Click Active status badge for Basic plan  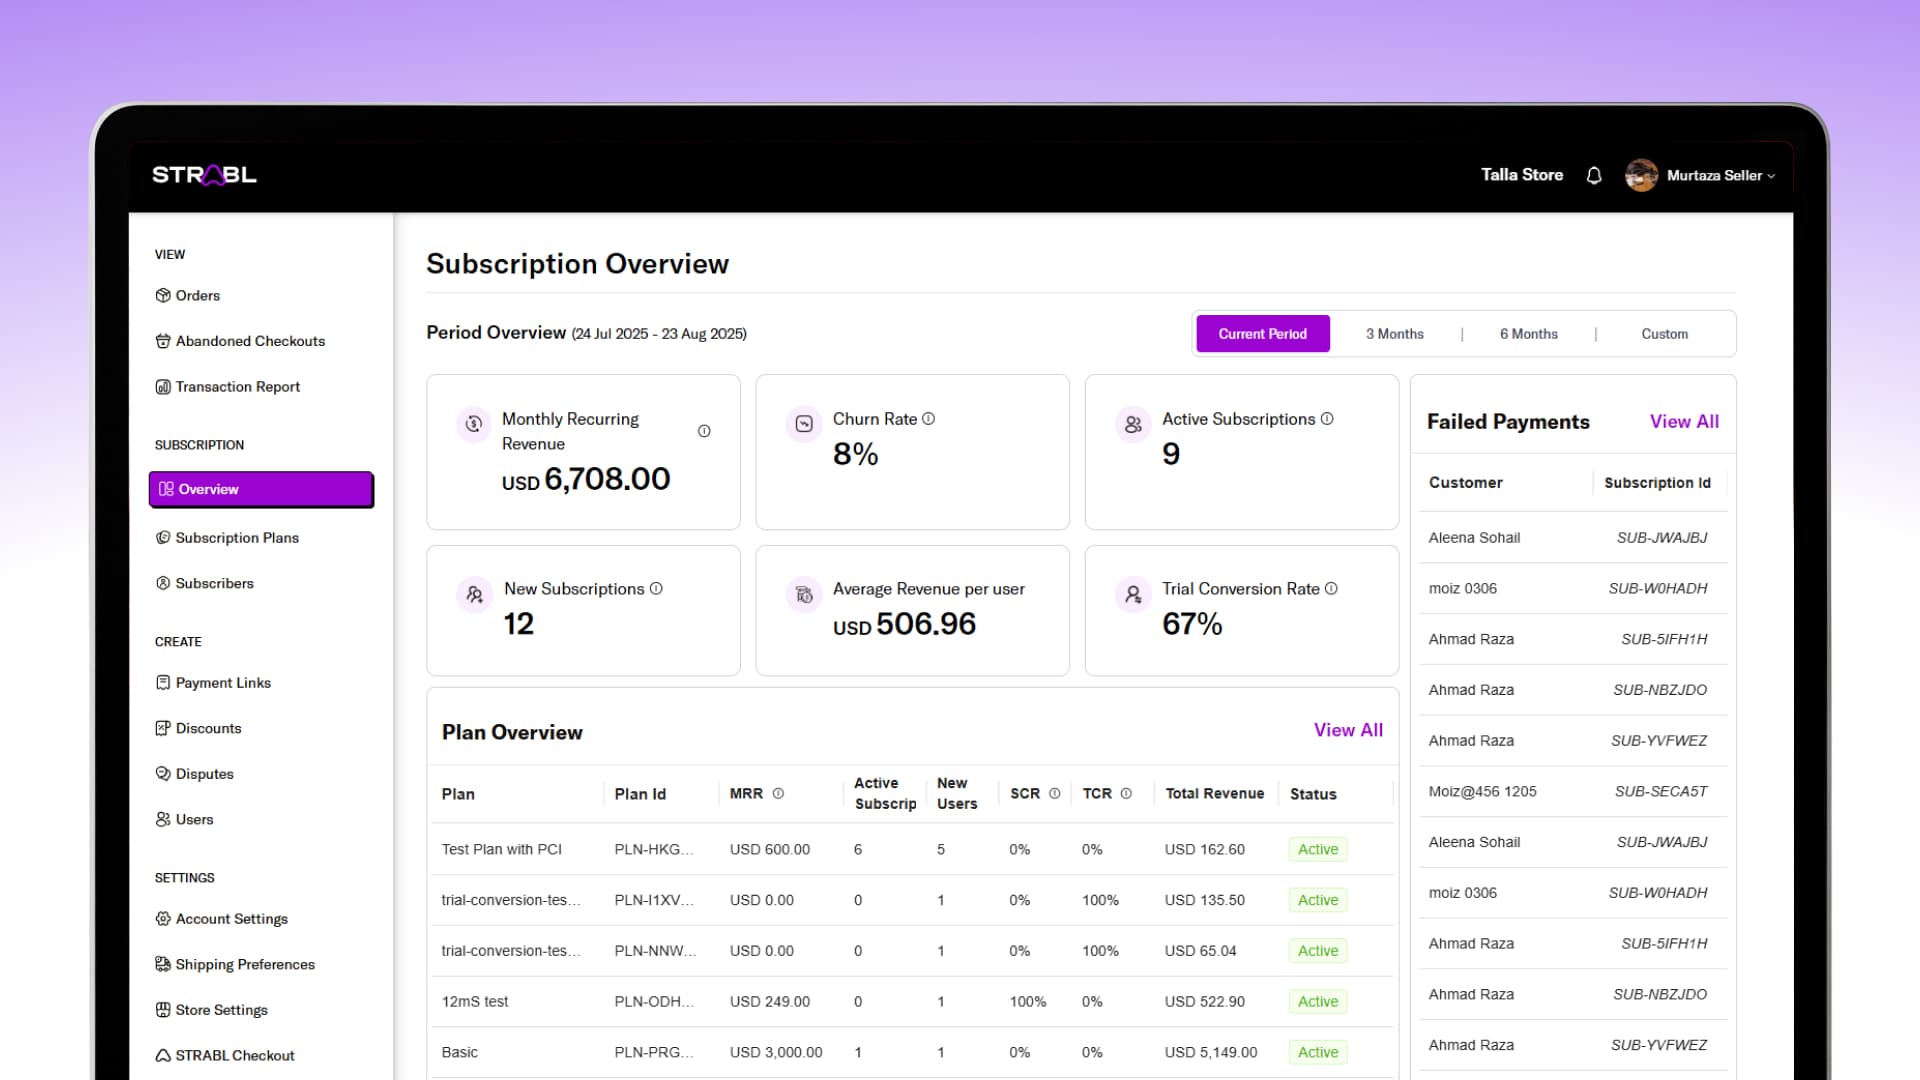tap(1317, 1052)
